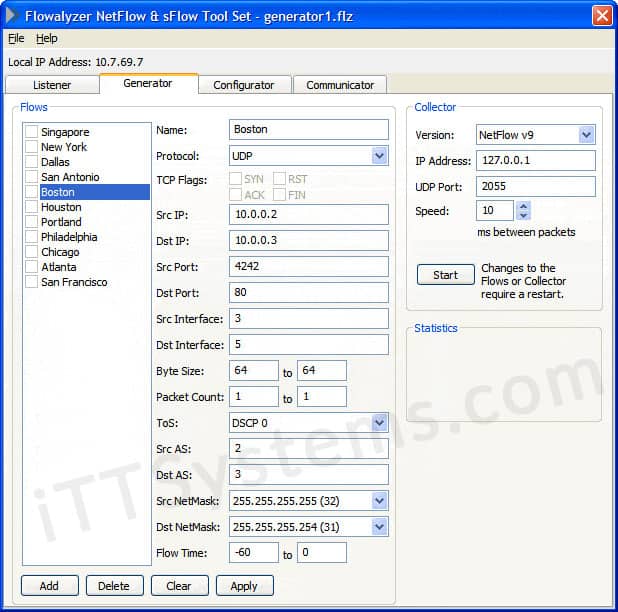Toggle the RST TCP flag checkbox
The image size is (618, 612).
point(279,179)
